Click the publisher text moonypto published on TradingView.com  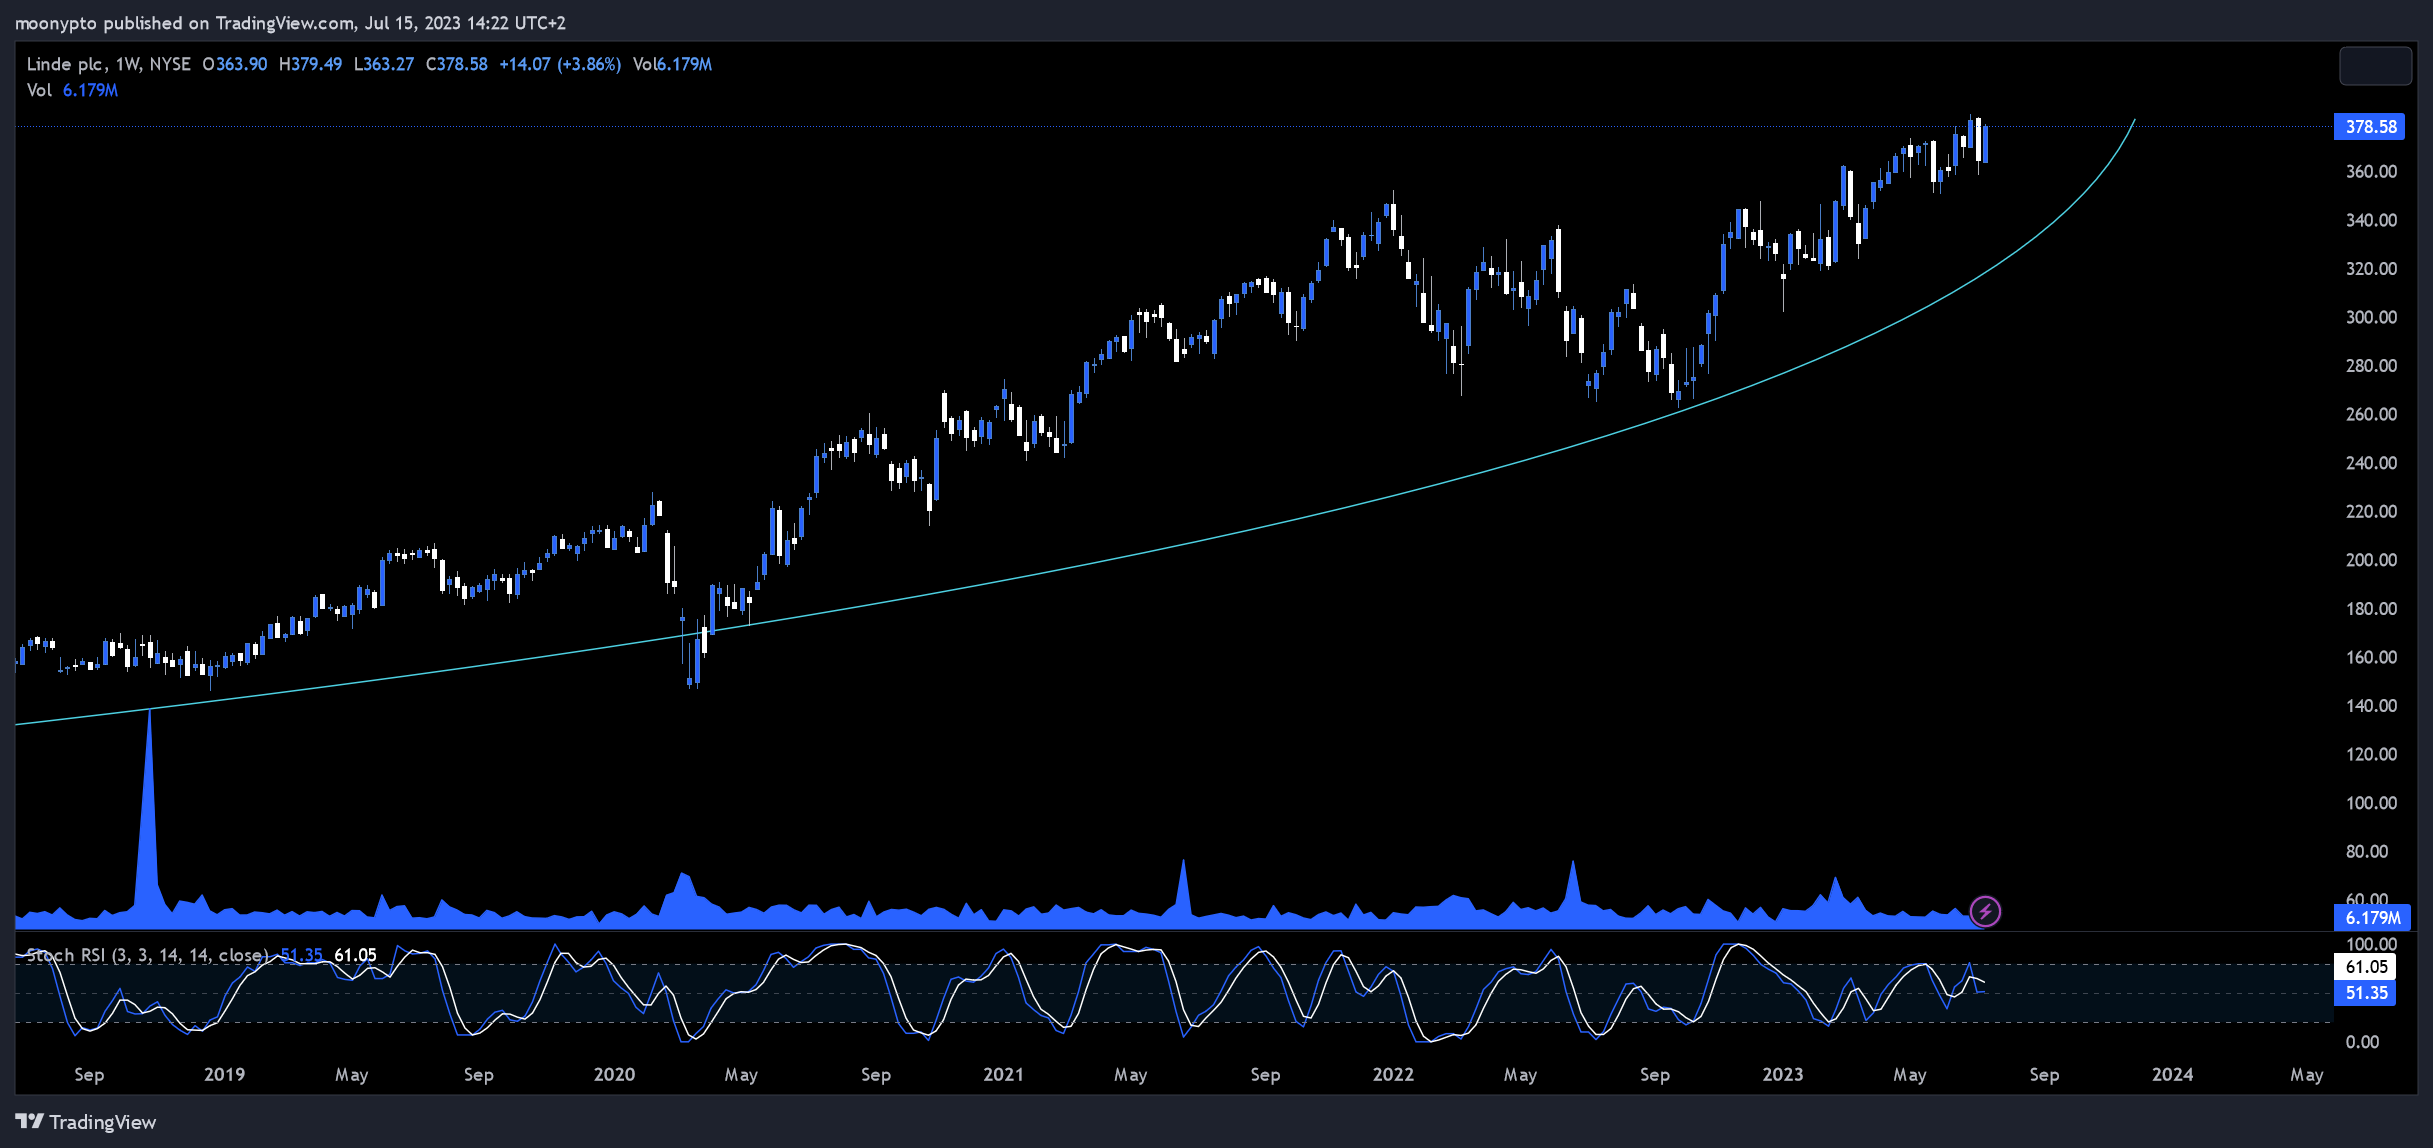(x=184, y=23)
